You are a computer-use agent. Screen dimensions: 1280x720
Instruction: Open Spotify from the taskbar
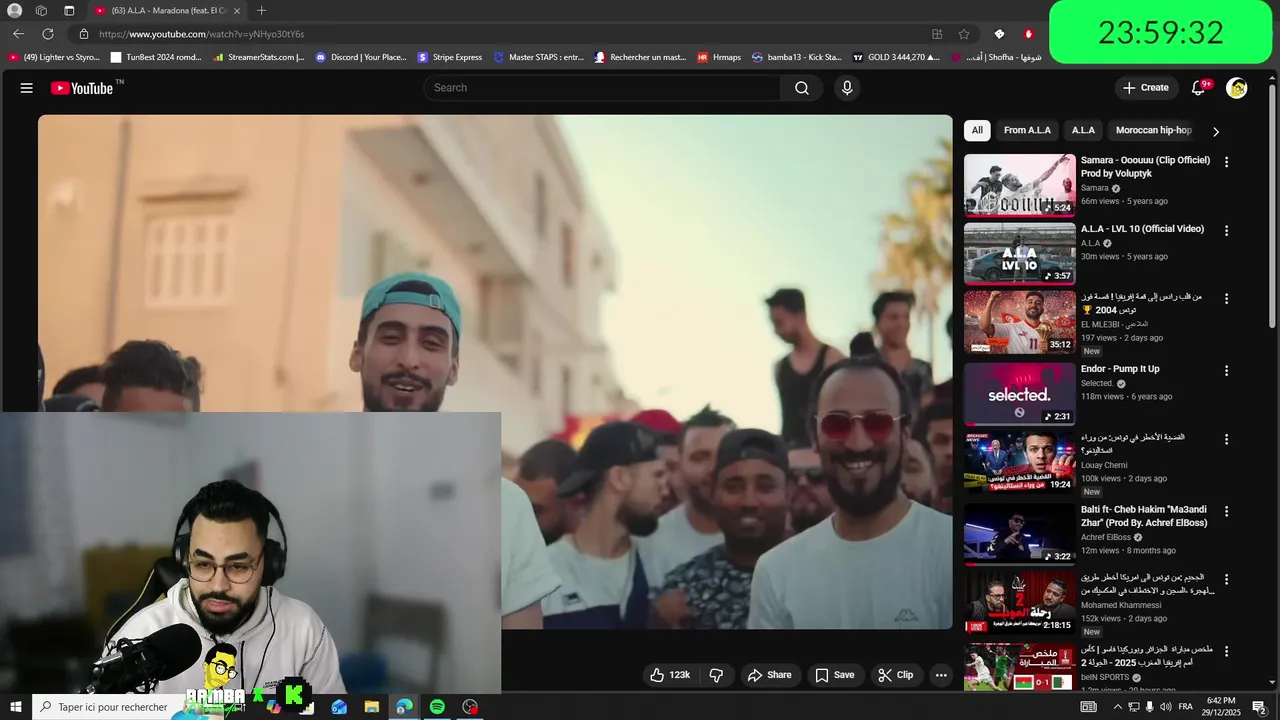pos(437,707)
